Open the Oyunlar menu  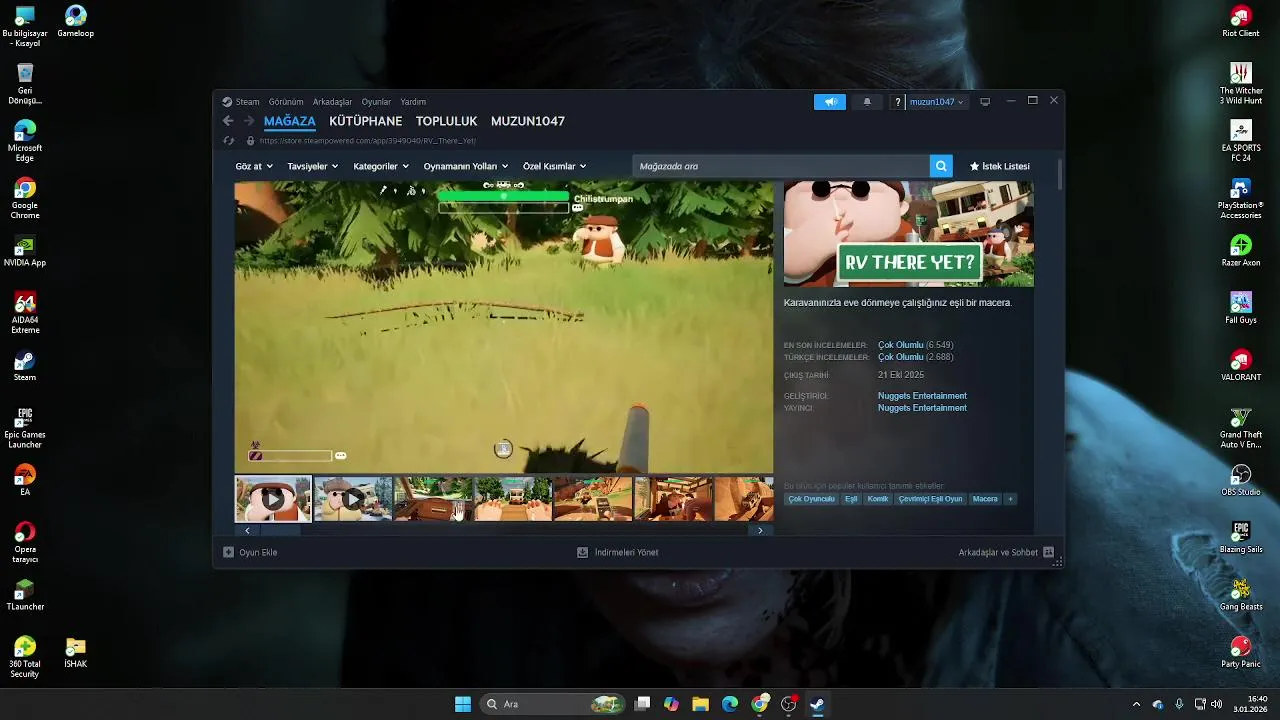(377, 102)
